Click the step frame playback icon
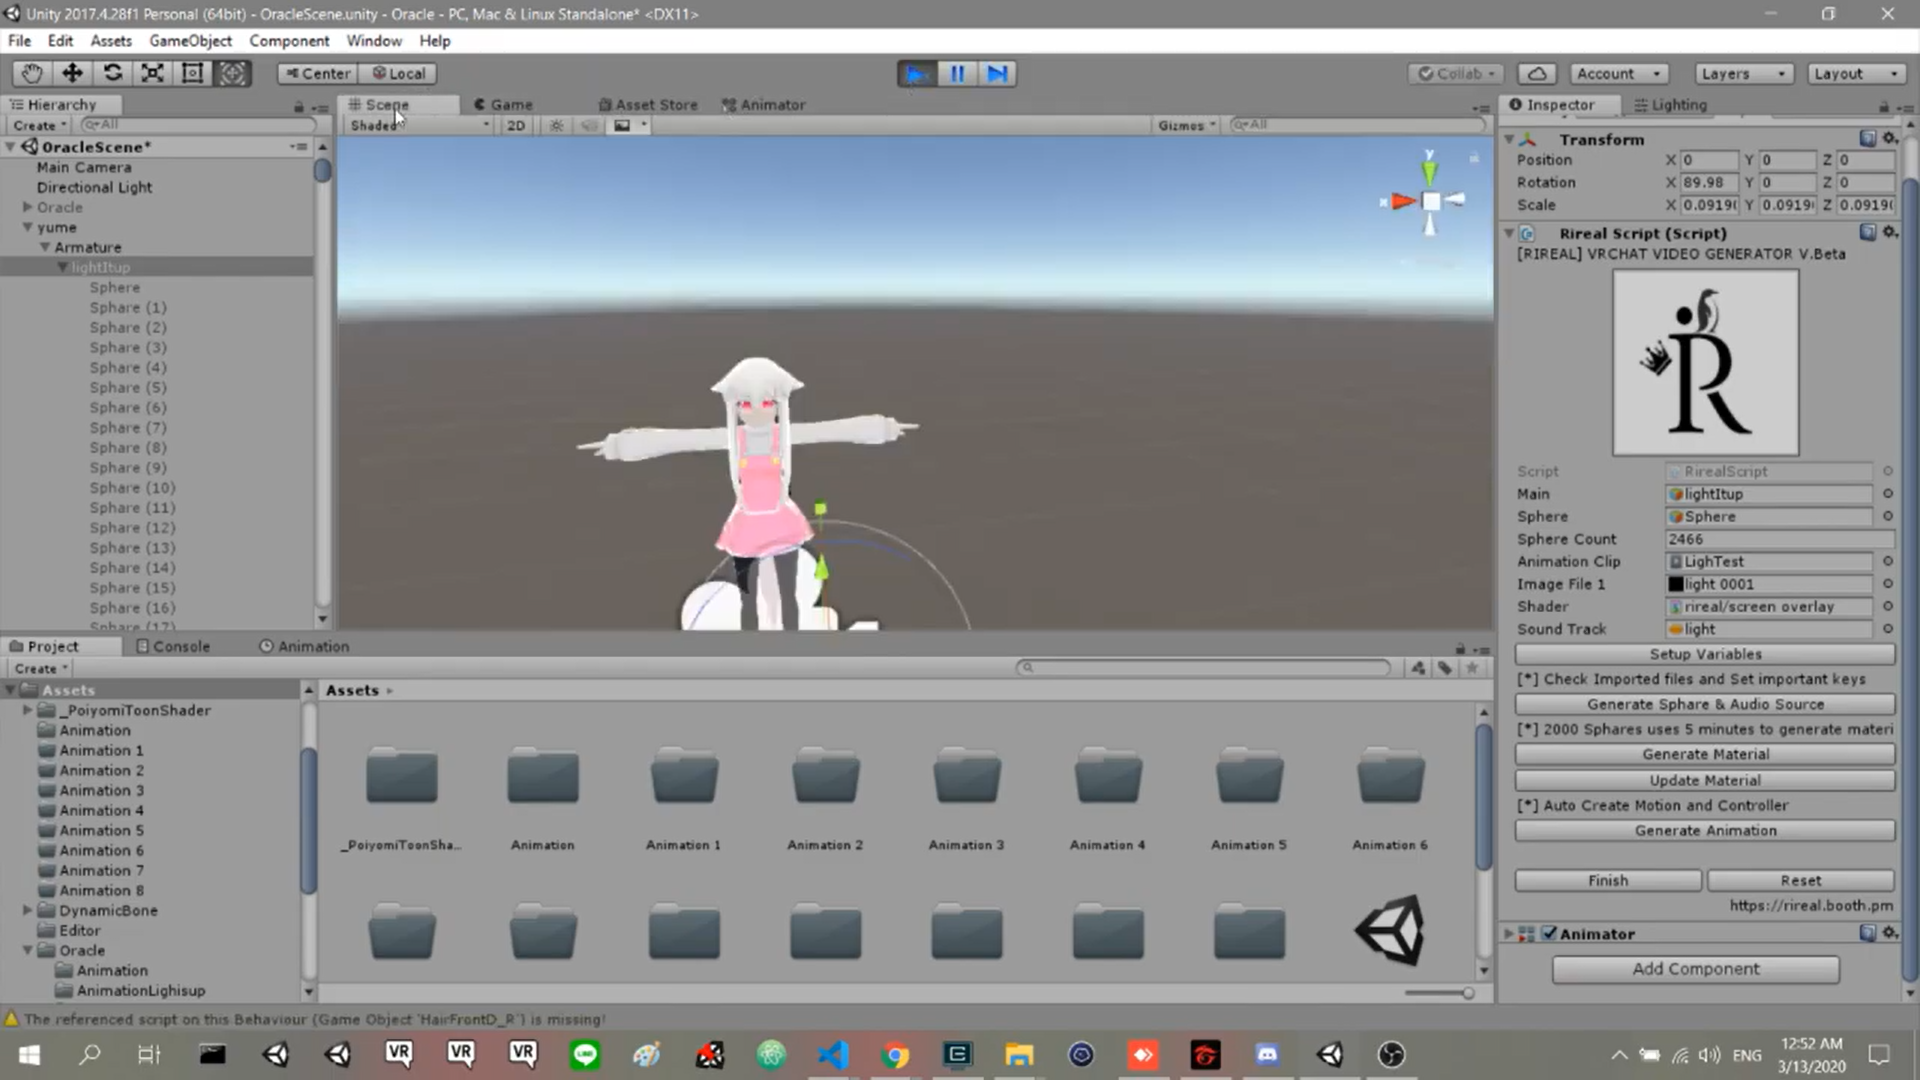The image size is (1920, 1080). pos(996,73)
